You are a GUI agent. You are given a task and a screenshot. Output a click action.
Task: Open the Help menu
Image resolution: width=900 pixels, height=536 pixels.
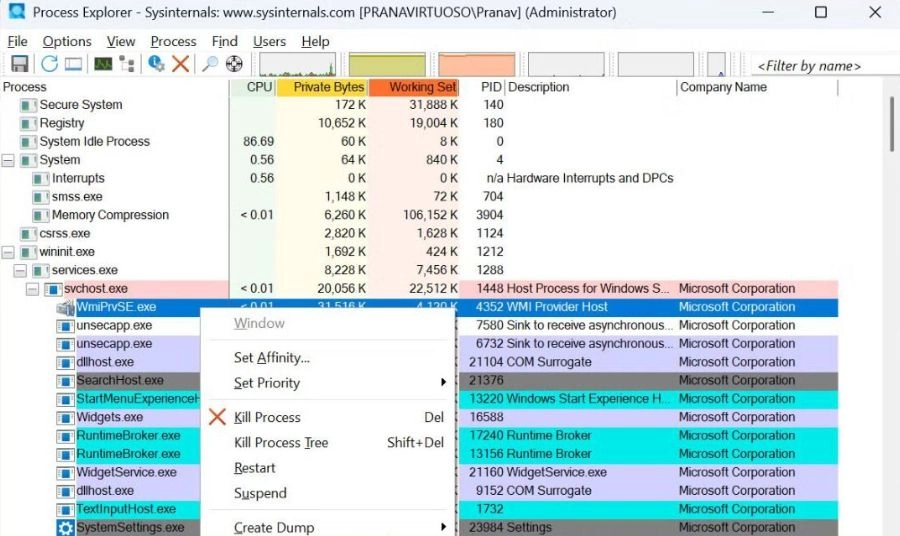pyautogui.click(x=315, y=41)
